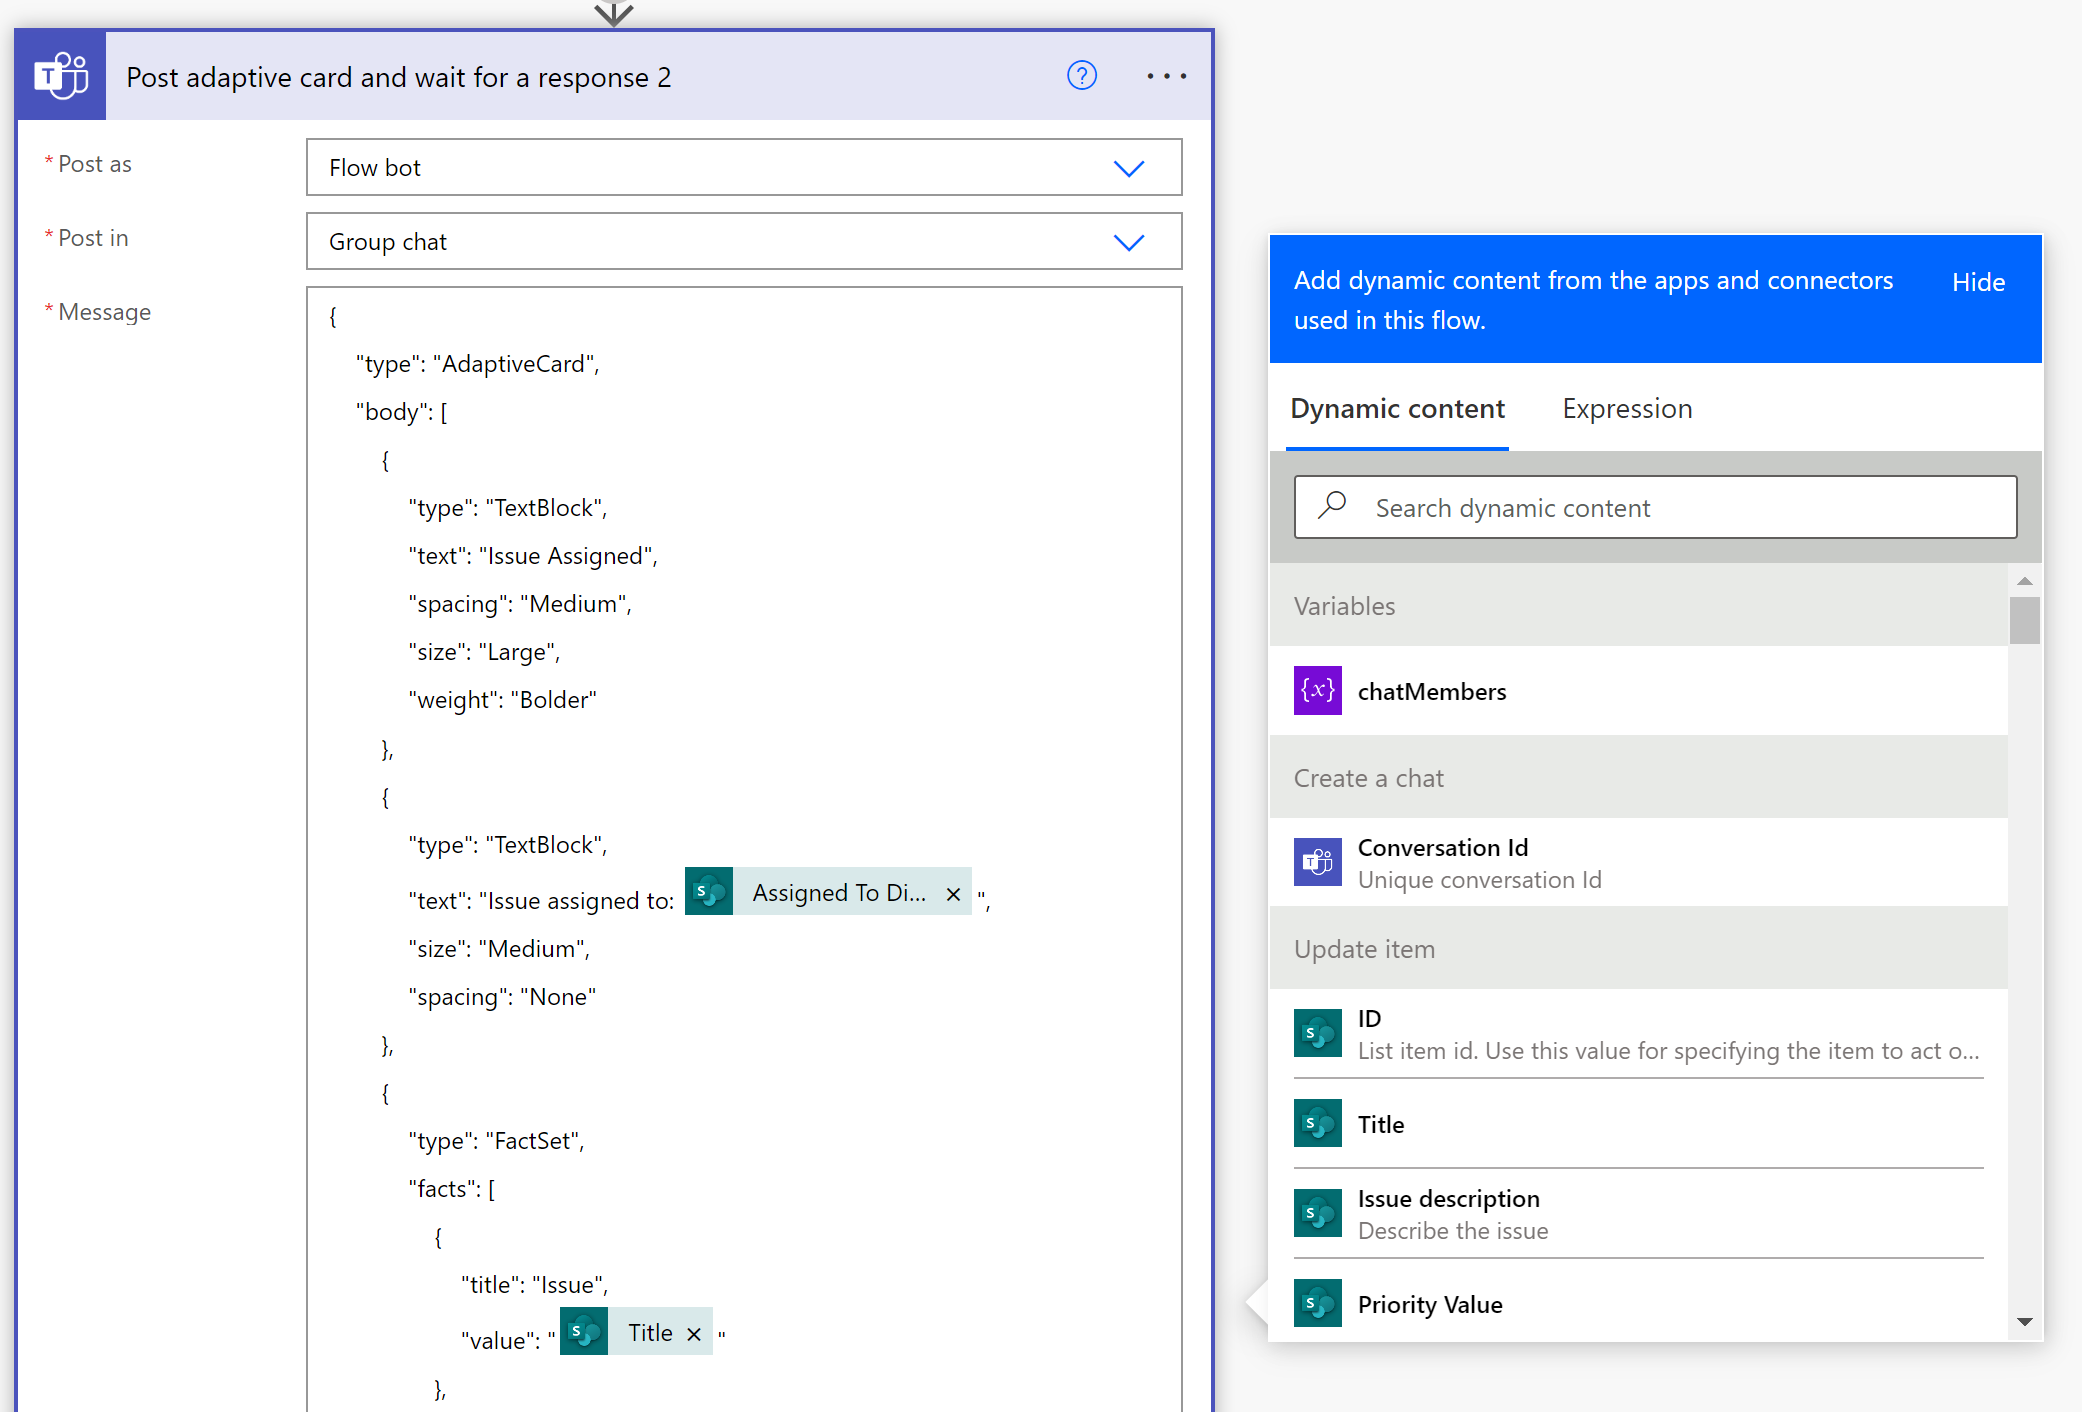Image resolution: width=2082 pixels, height=1412 pixels.
Task: Insert the Priority Value dynamic content
Action: [x=1429, y=1304]
